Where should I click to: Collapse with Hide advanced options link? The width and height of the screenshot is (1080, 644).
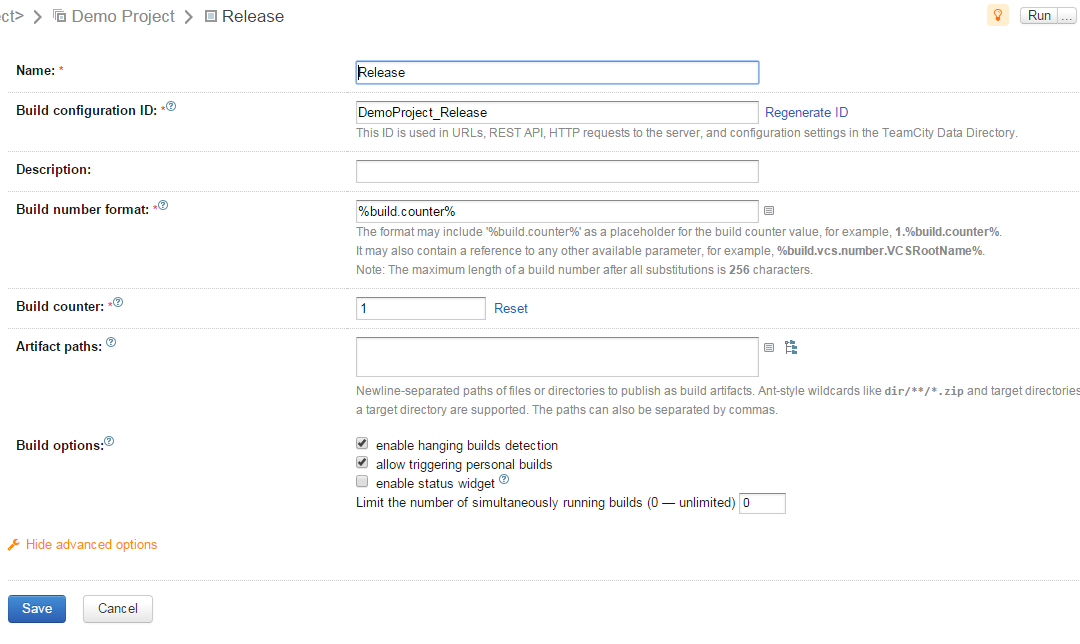[x=91, y=545]
